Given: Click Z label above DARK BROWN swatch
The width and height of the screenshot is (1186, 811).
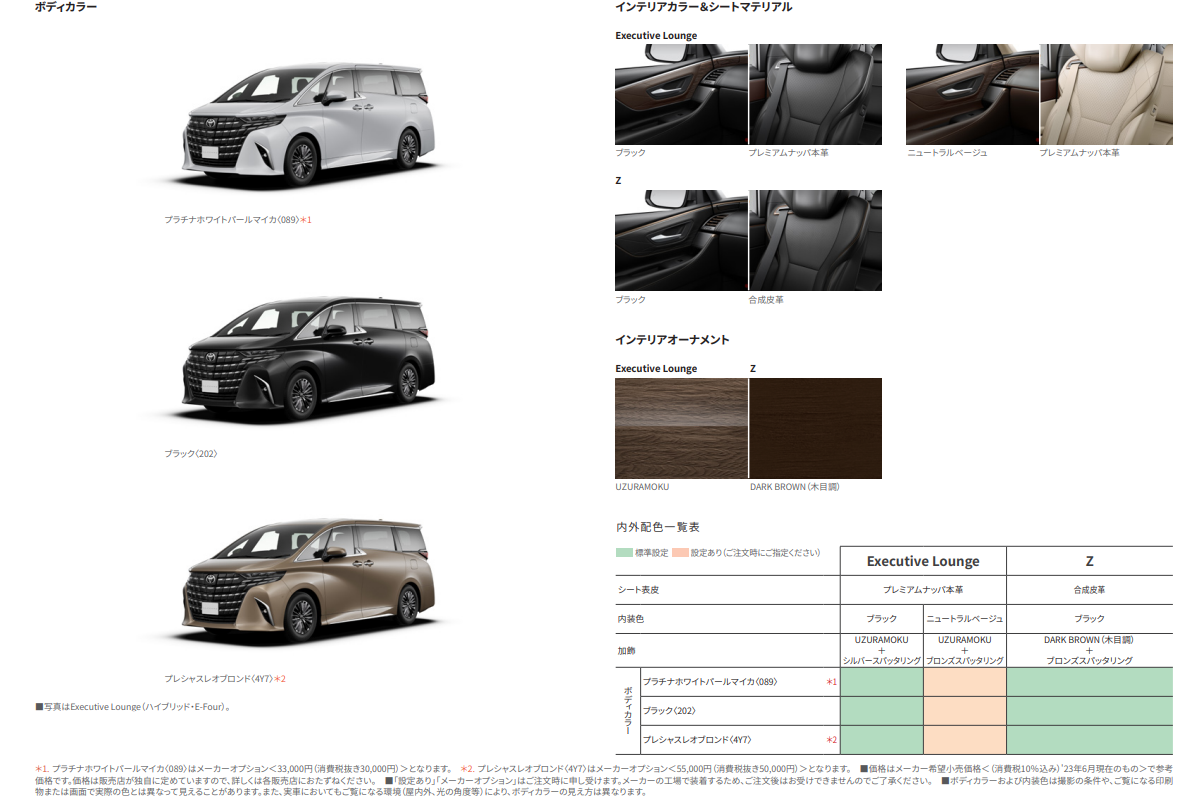Looking at the screenshot, I should (753, 368).
